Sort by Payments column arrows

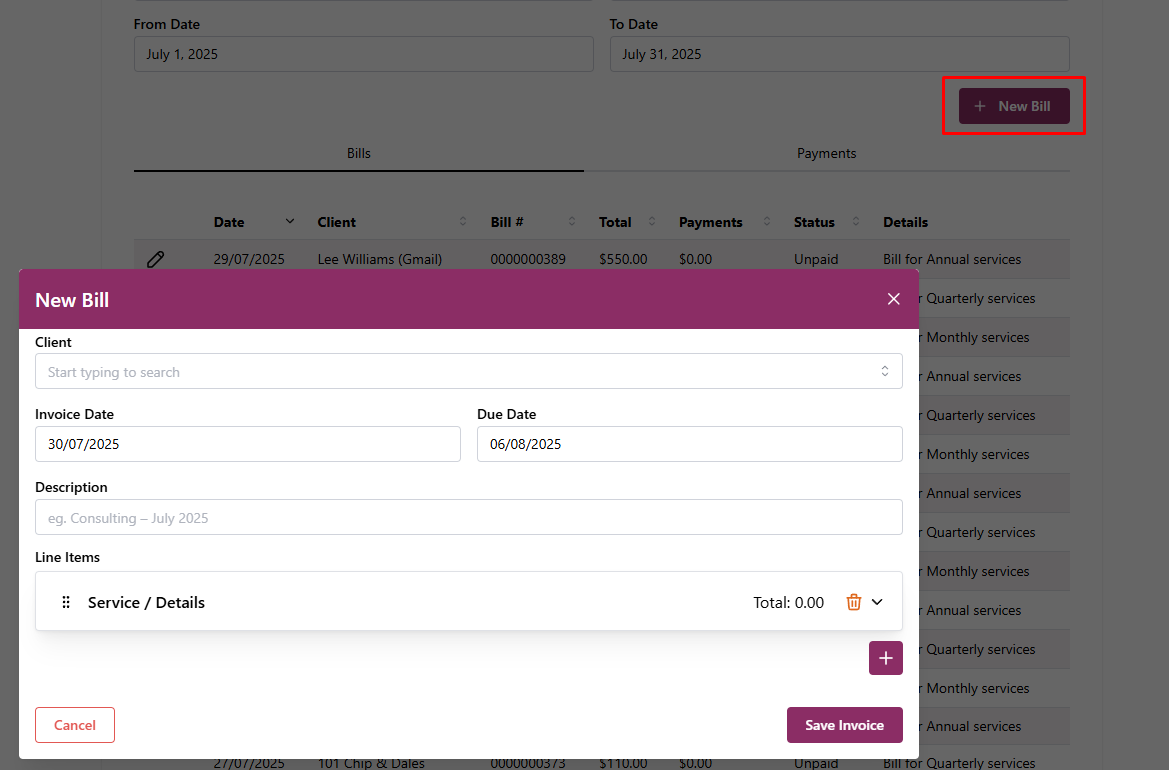coord(767,222)
